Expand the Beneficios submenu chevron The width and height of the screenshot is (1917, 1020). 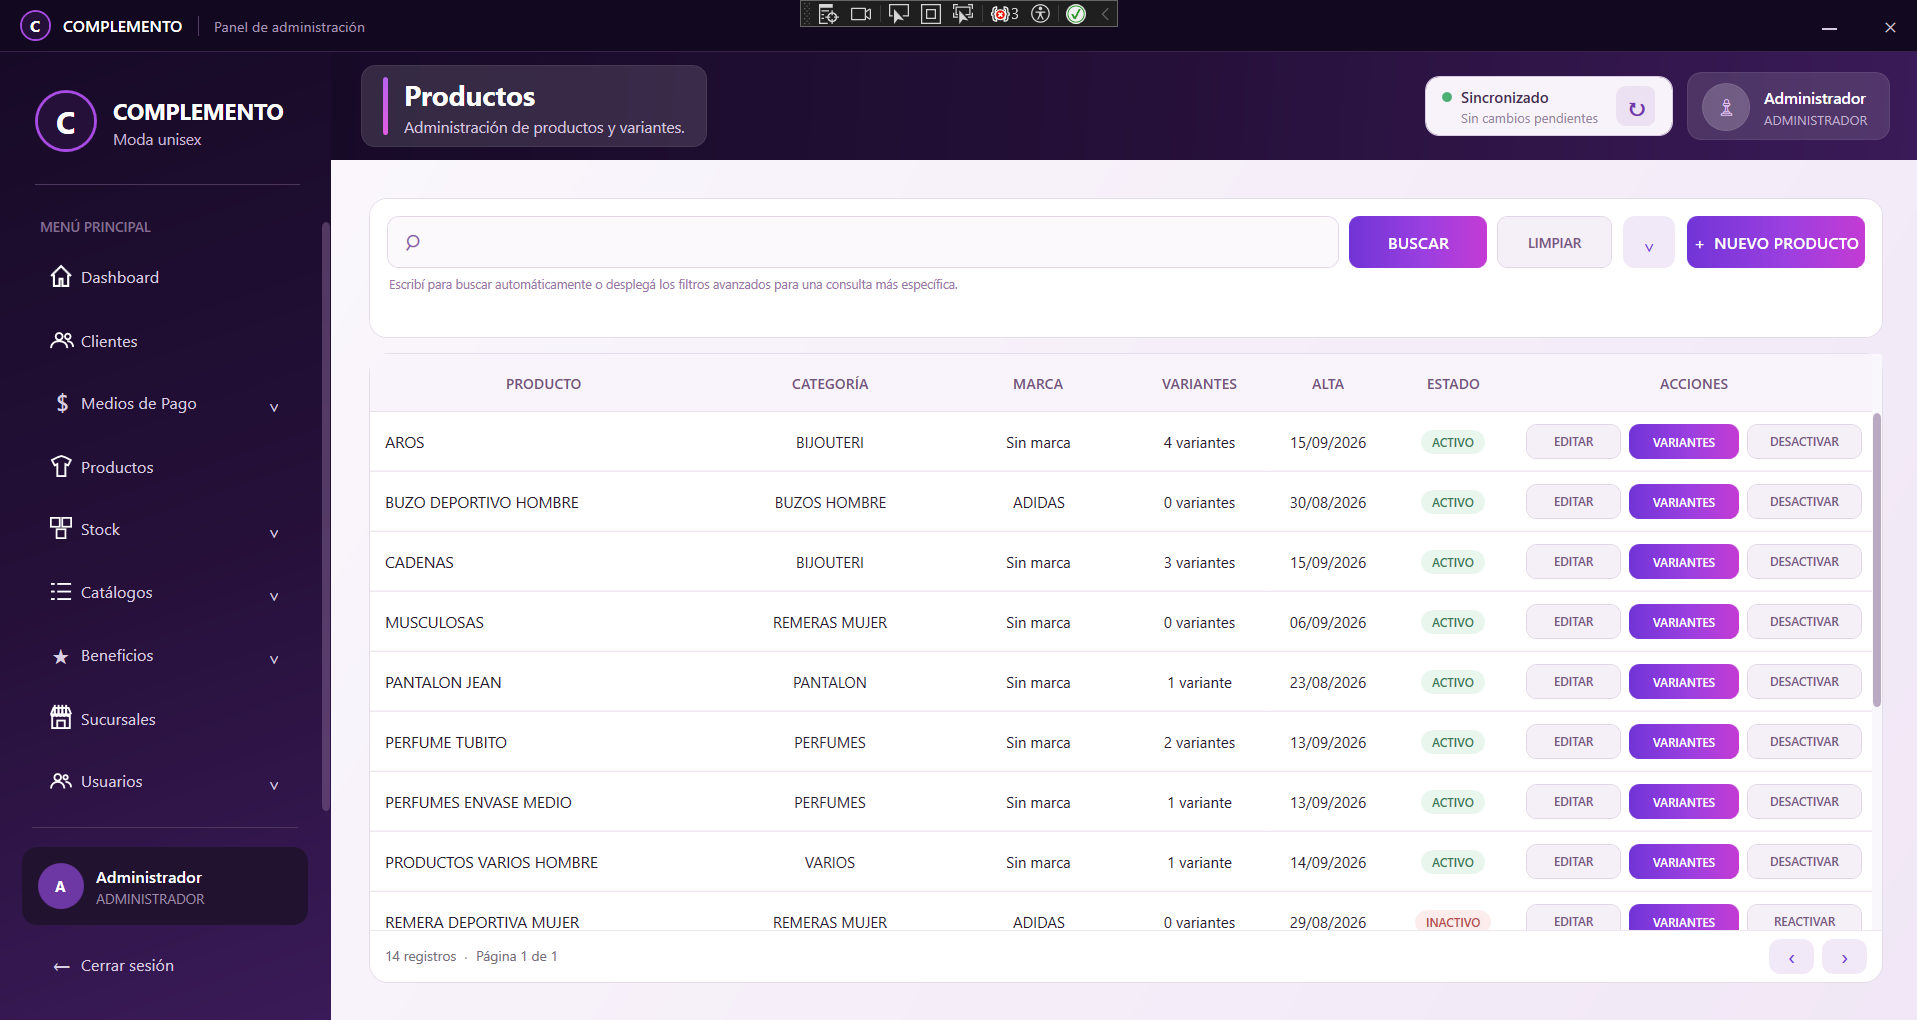click(x=274, y=658)
